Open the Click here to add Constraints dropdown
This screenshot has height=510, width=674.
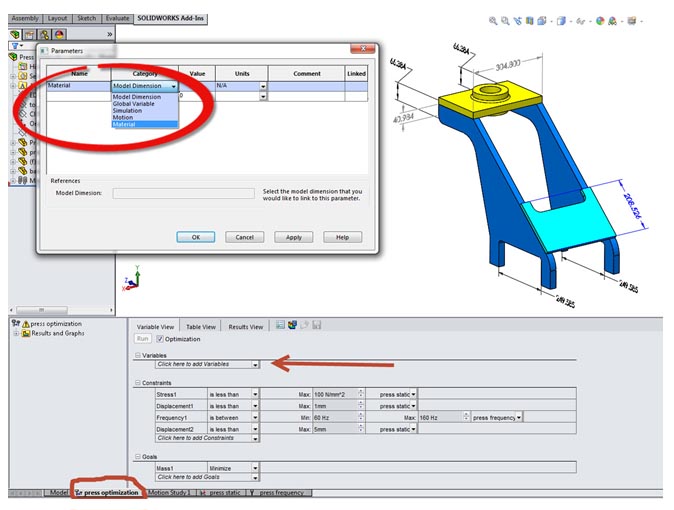(255, 439)
